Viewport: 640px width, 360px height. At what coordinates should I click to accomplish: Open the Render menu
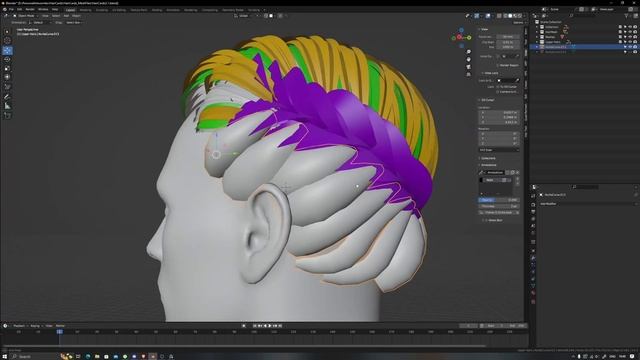[30, 9]
